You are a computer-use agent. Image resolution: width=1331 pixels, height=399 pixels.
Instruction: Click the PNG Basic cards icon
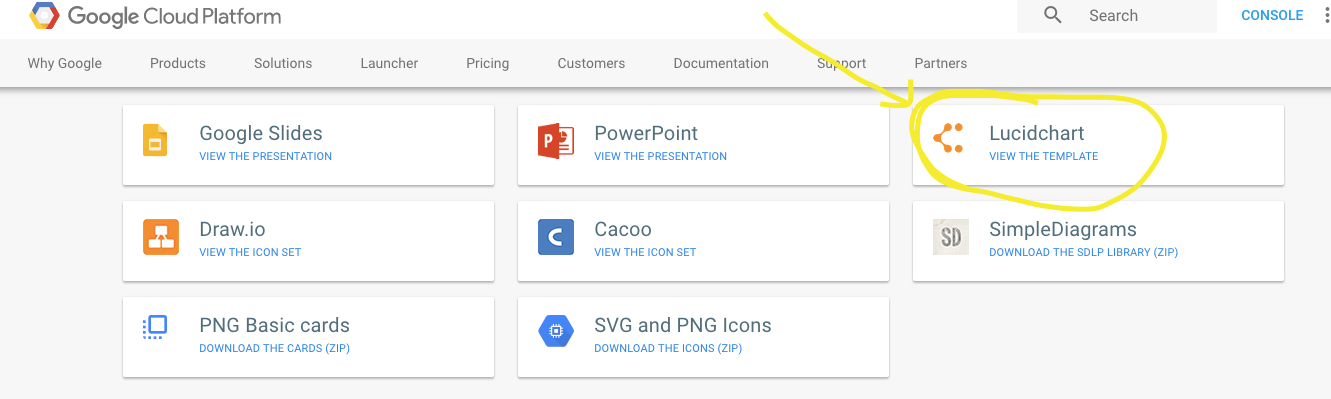click(155, 327)
